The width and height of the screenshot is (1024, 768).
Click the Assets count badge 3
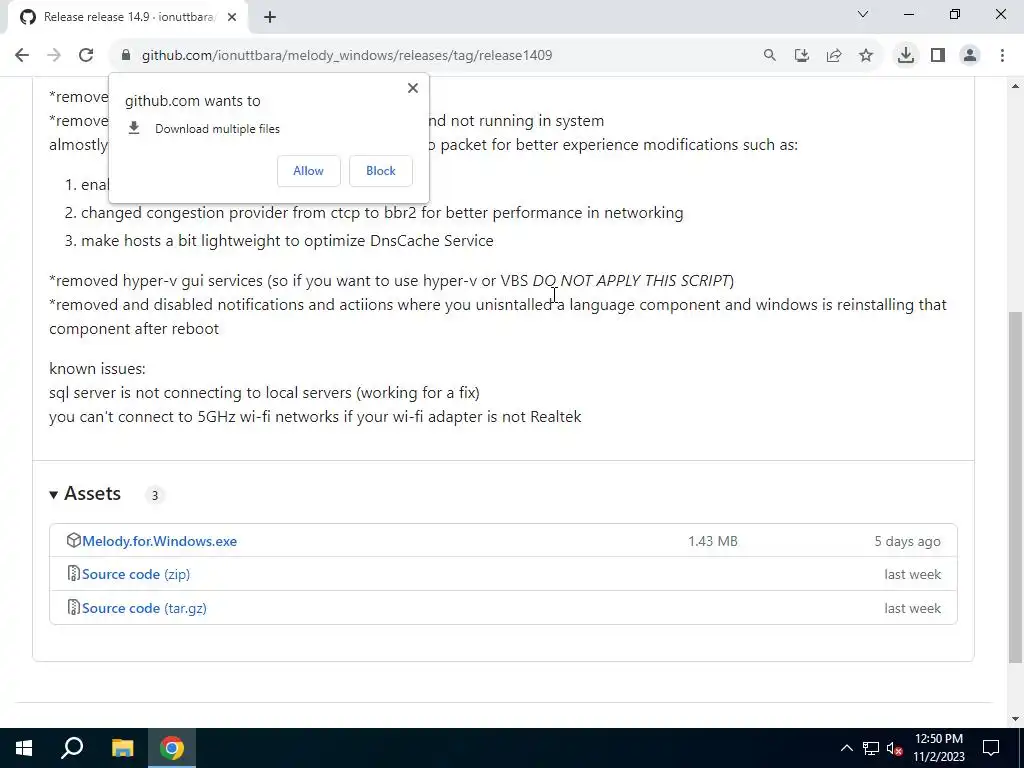[155, 495]
